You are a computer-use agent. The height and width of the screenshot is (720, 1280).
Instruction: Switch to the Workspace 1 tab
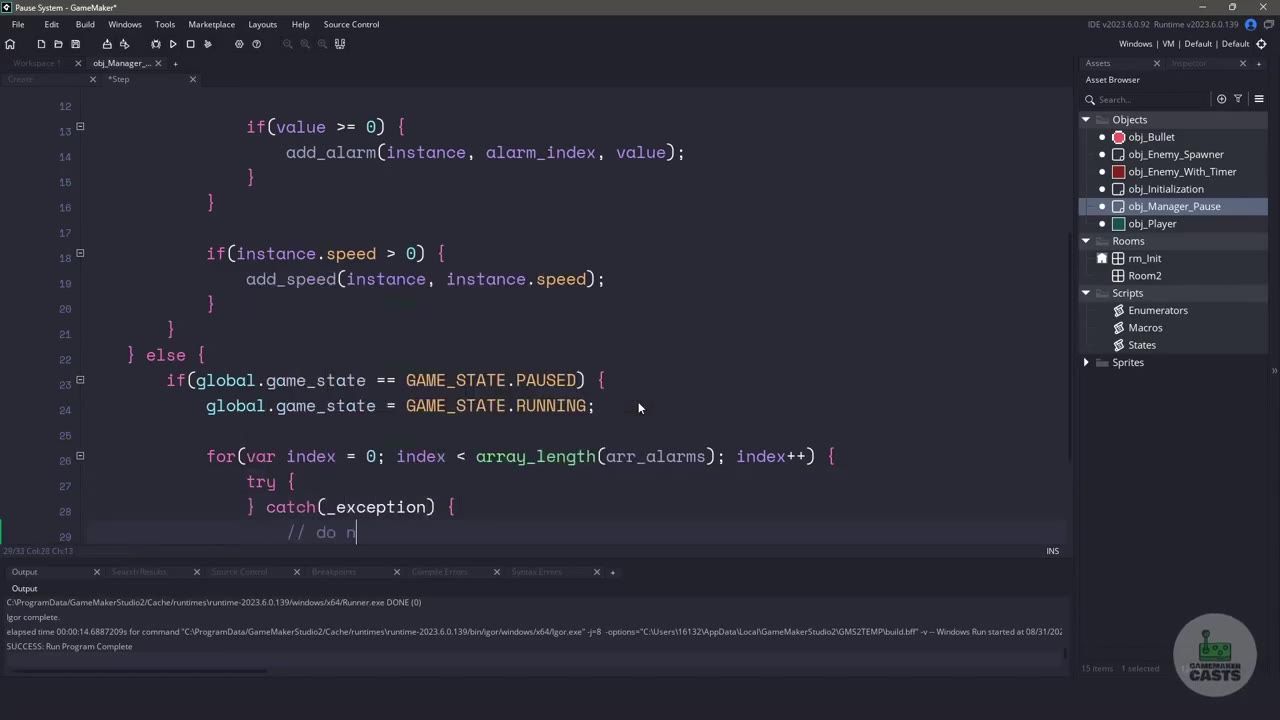coord(37,63)
